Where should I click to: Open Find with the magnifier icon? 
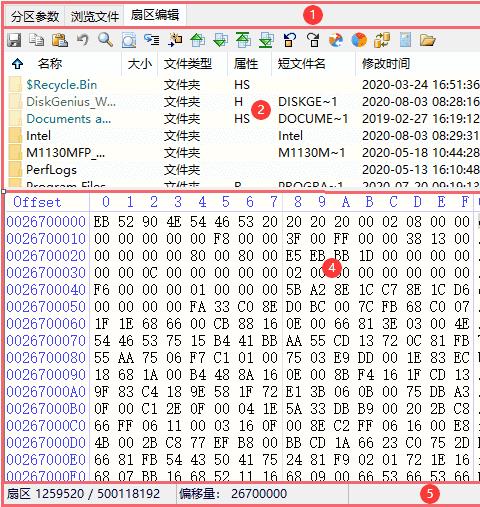click(105, 40)
